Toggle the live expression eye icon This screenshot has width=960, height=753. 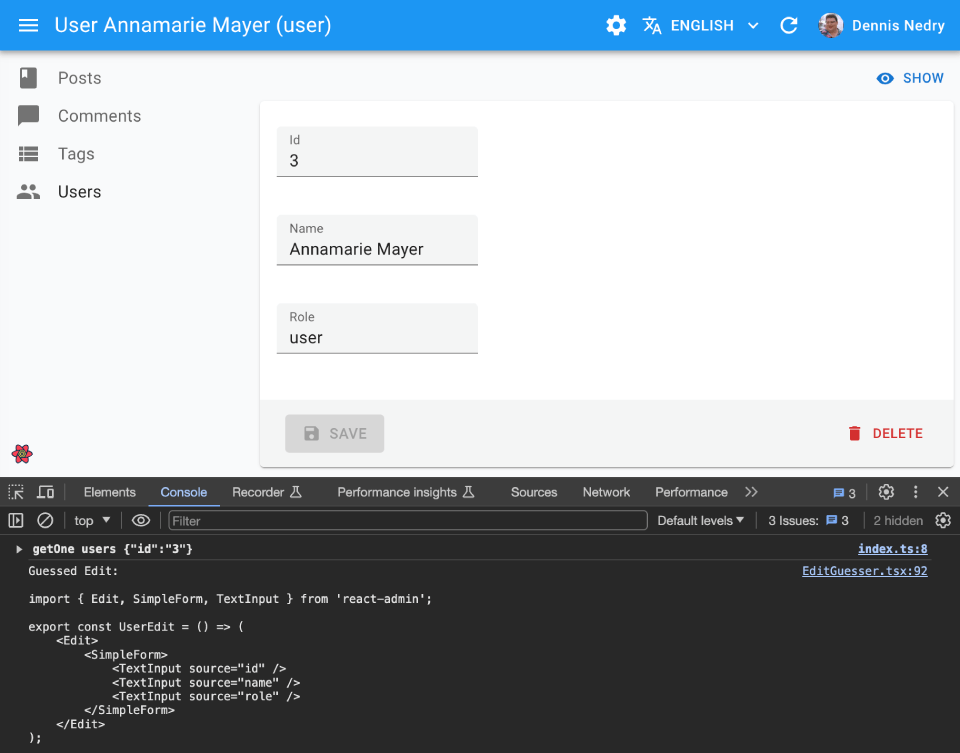(x=141, y=520)
